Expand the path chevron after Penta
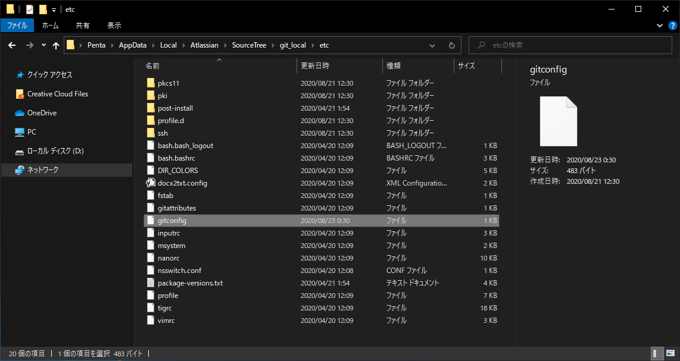This screenshot has width=680, height=361. pos(112,45)
